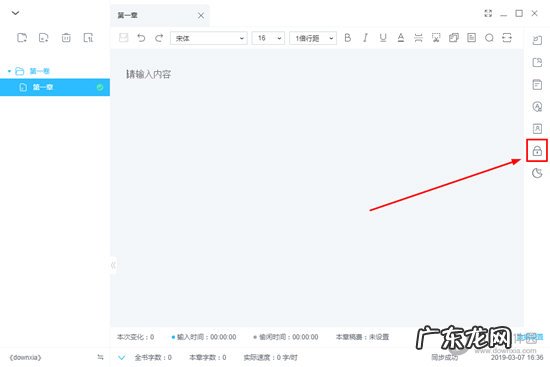The image size is (550, 367).
Task: Select the 第一卷 folder in tree
Action: (x=40, y=71)
